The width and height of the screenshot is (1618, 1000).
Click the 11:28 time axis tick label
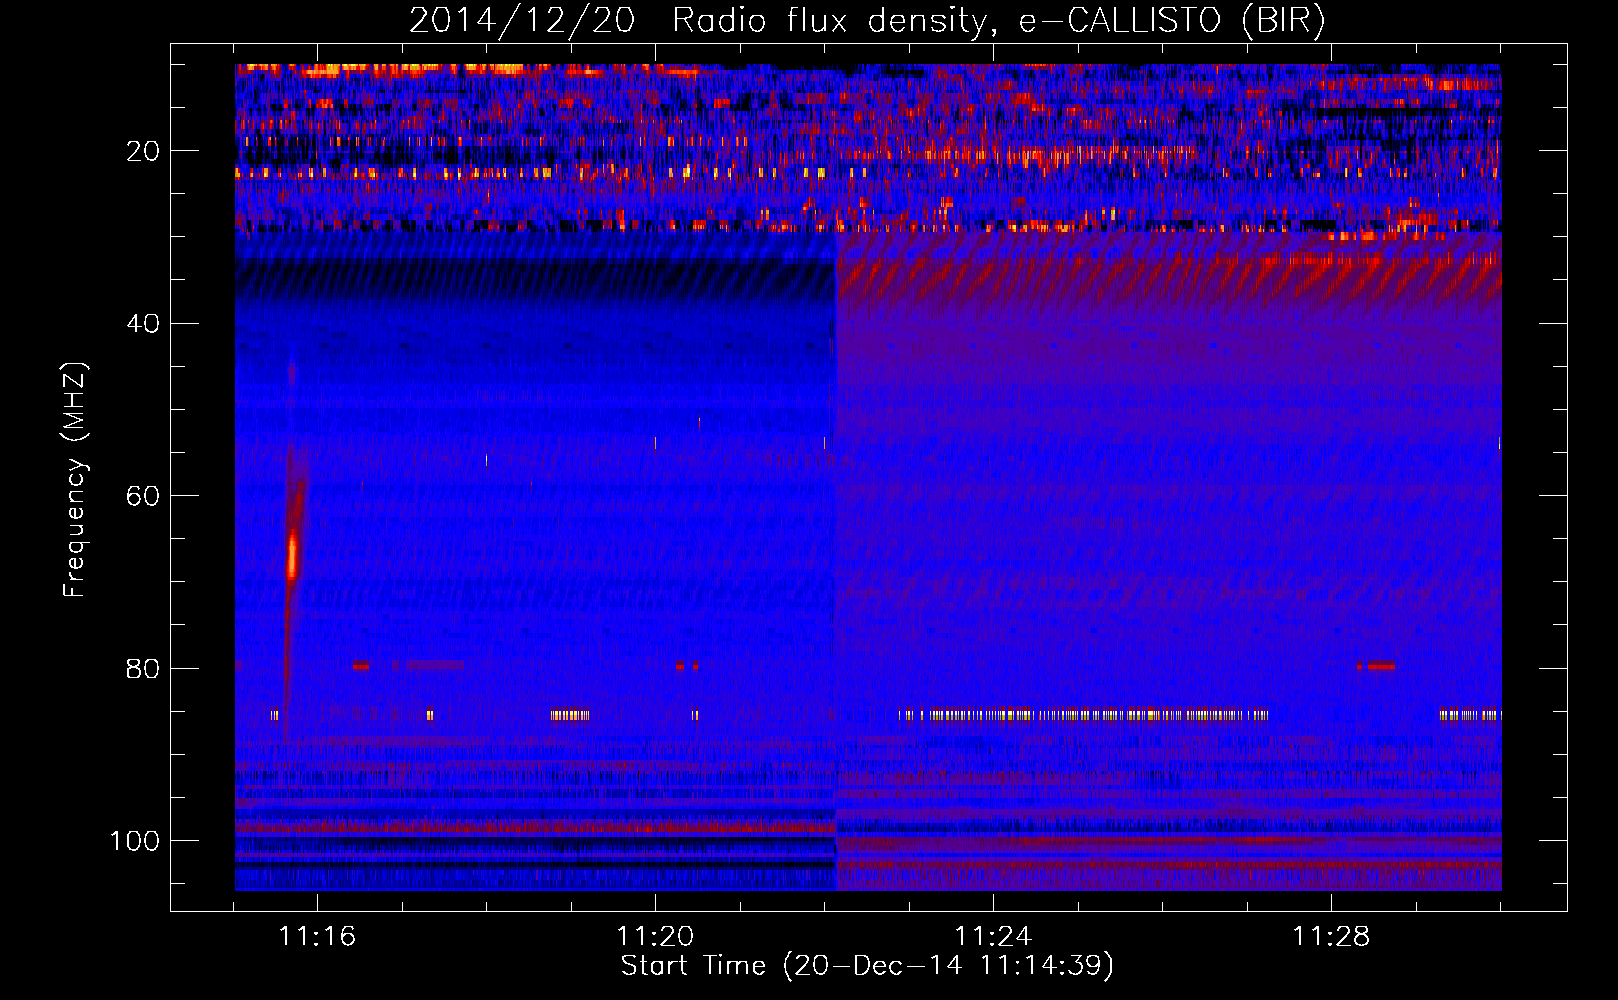click(x=1331, y=936)
